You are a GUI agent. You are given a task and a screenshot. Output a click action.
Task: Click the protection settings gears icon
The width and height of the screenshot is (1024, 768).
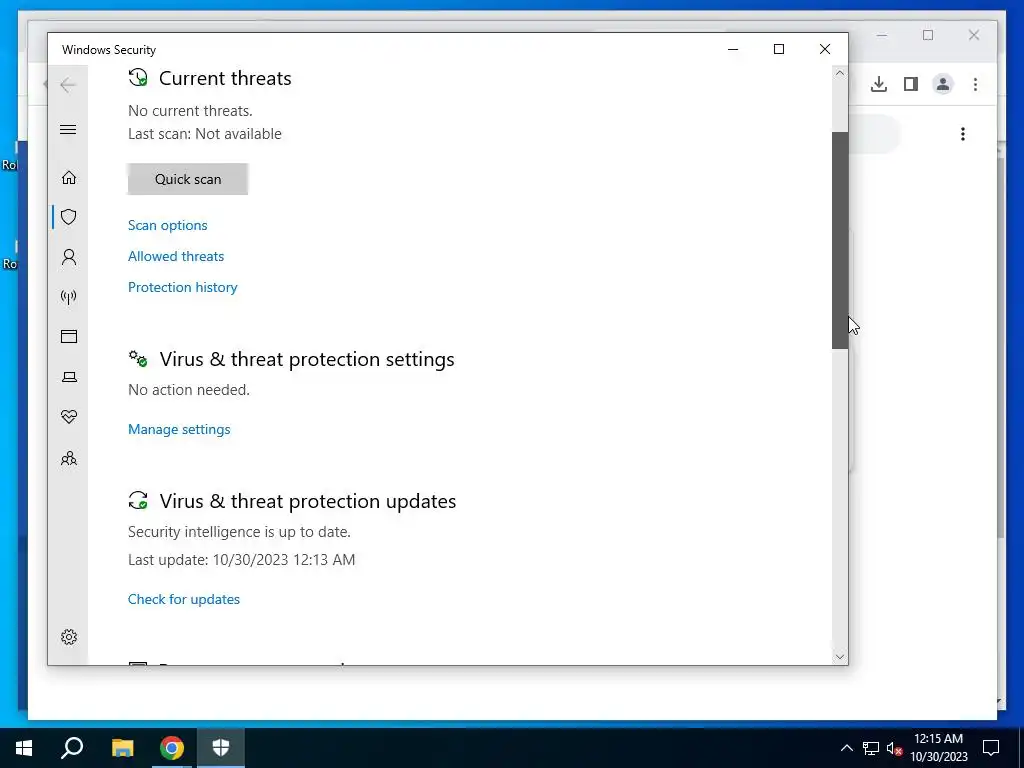coord(138,359)
